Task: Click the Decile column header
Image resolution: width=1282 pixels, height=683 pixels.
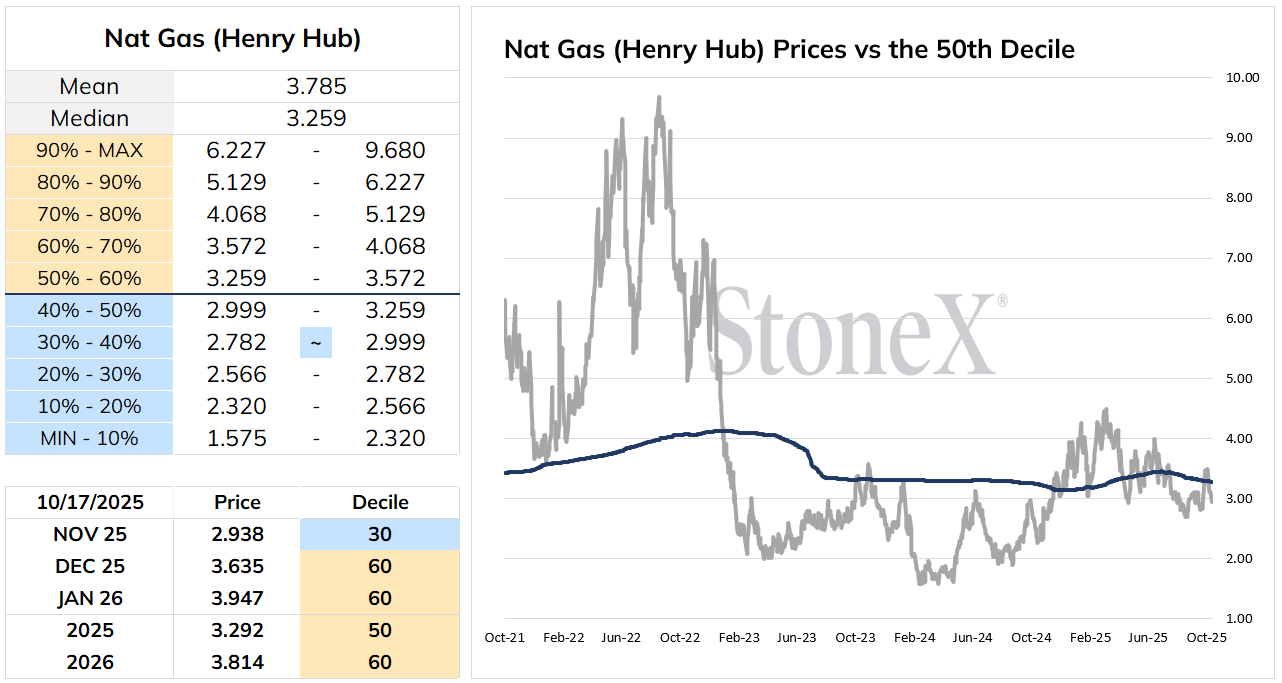Action: [x=379, y=502]
